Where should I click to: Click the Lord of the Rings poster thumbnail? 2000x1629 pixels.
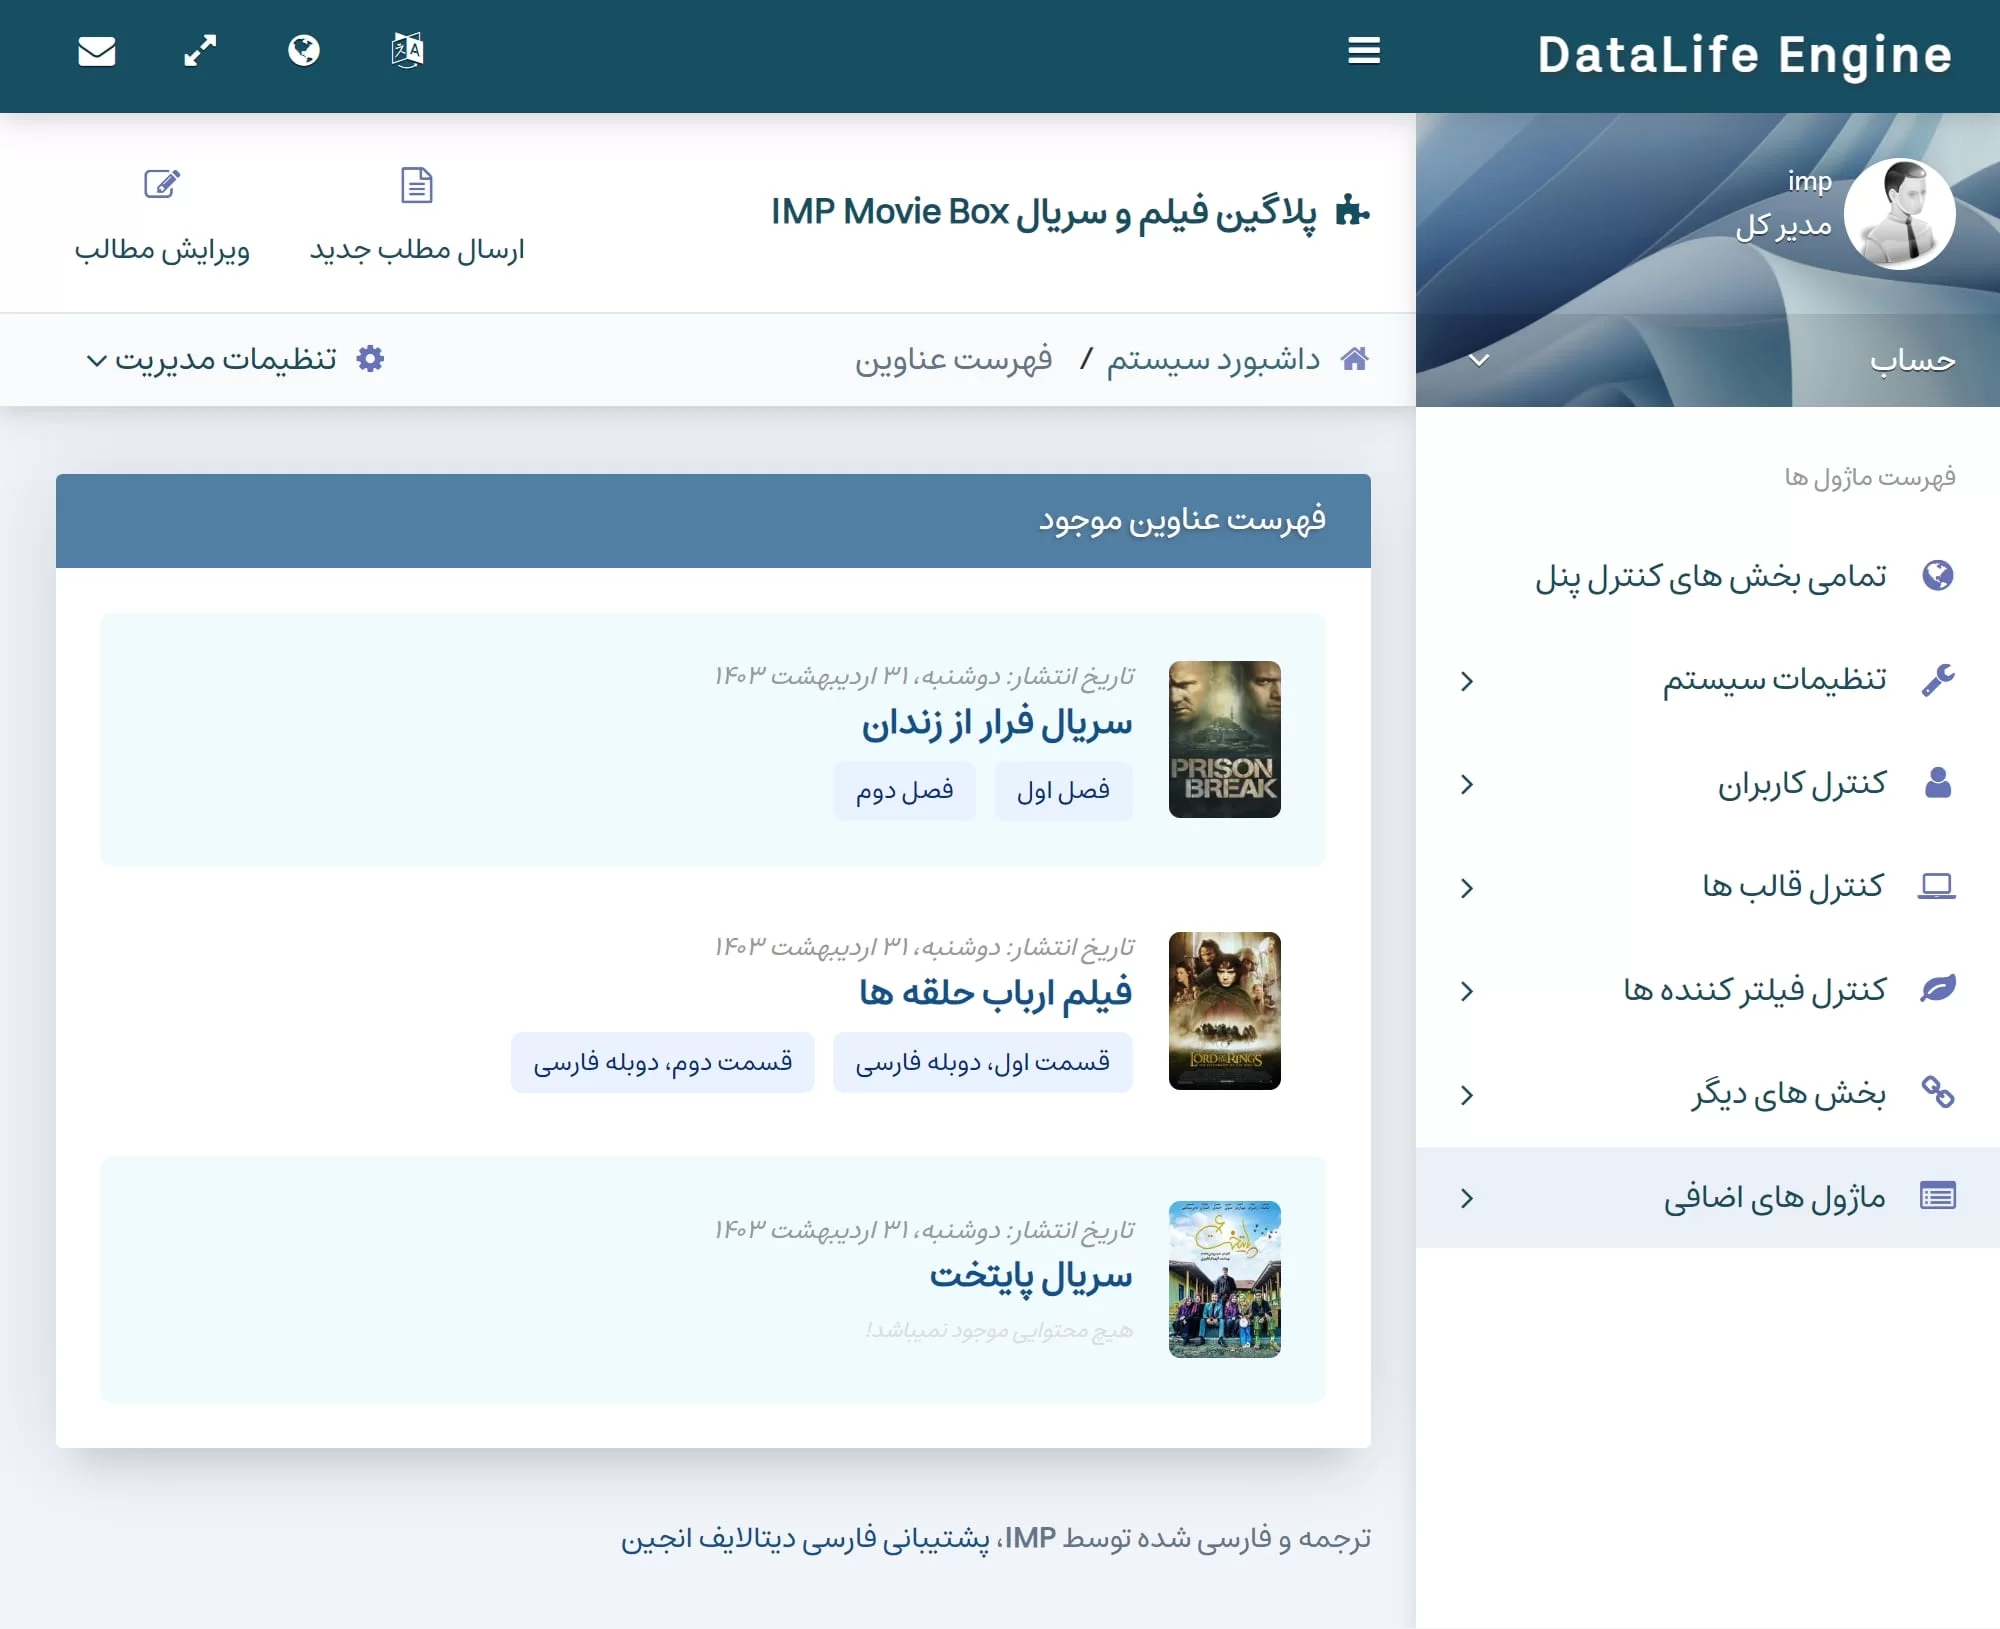tap(1224, 1011)
